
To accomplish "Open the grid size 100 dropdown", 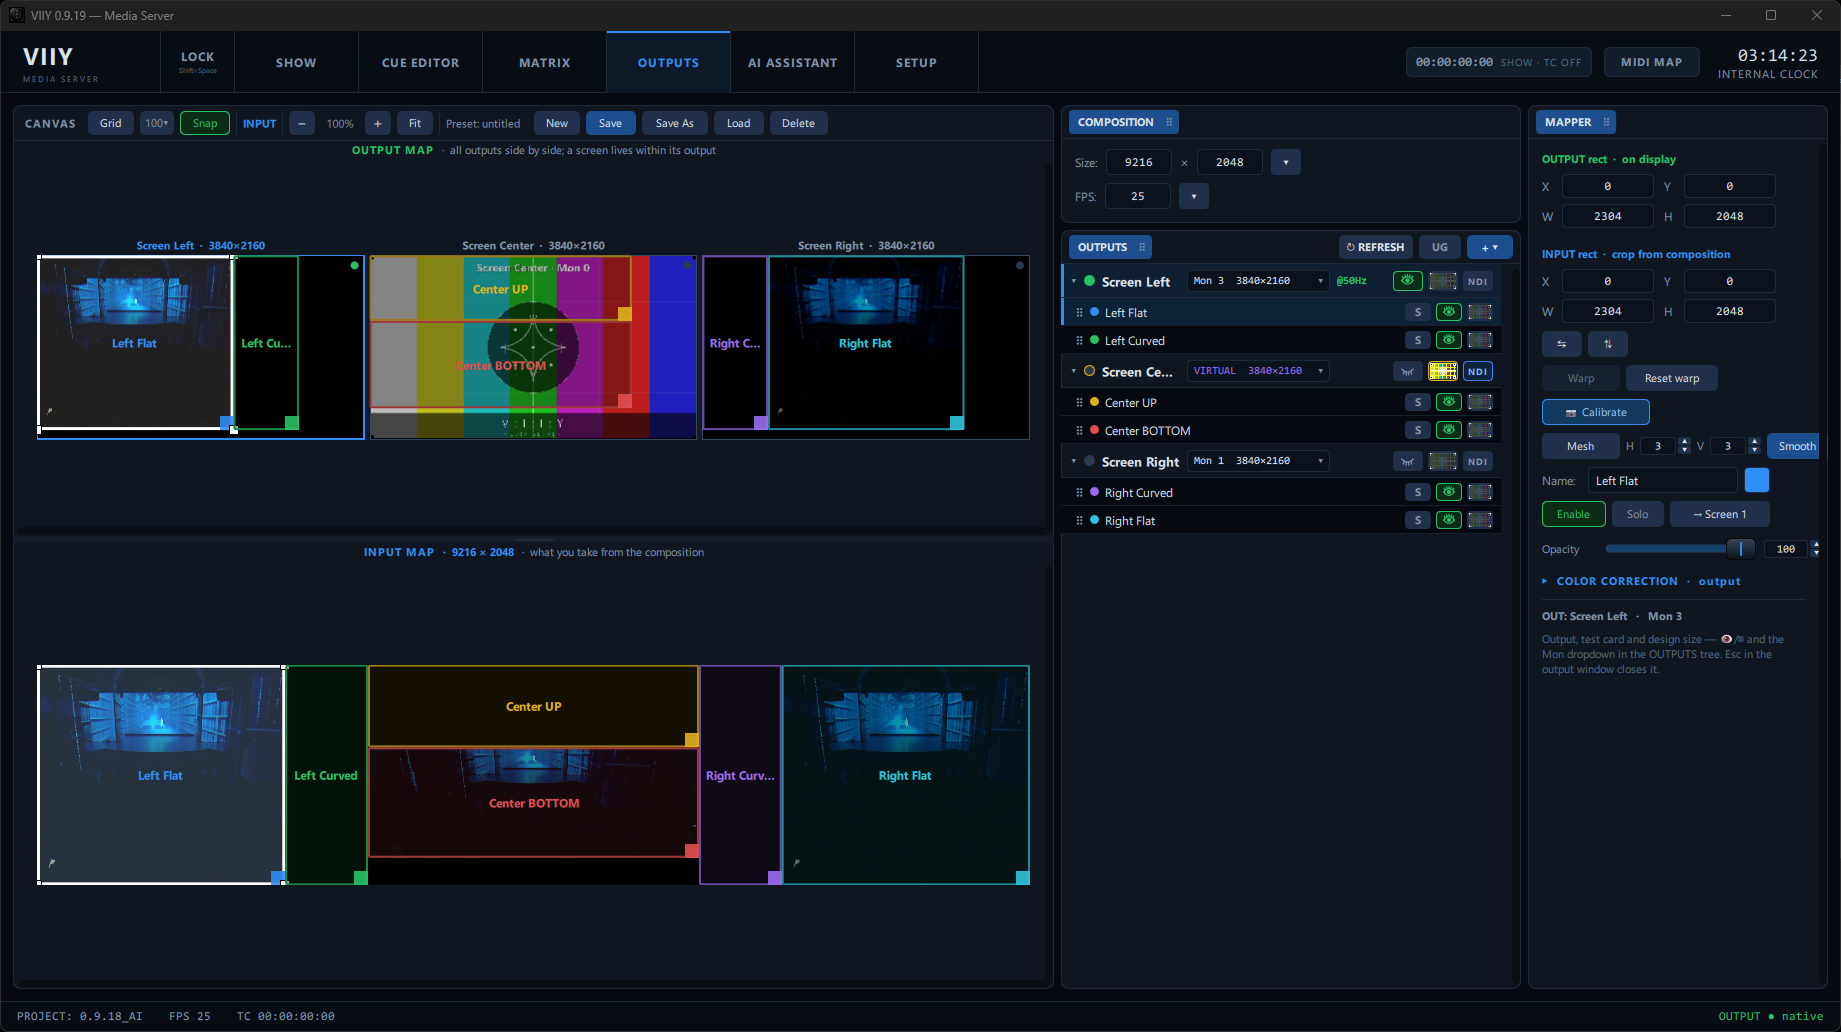I will coord(157,123).
